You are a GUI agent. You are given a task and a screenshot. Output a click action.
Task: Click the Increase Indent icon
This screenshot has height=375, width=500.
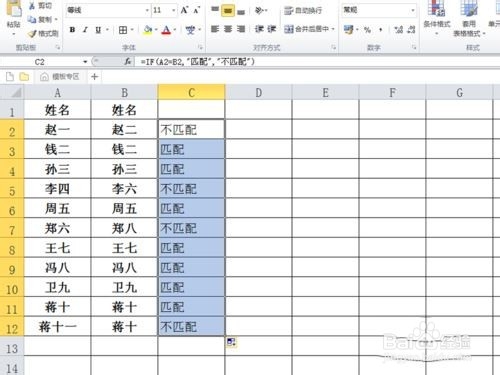click(x=272, y=29)
